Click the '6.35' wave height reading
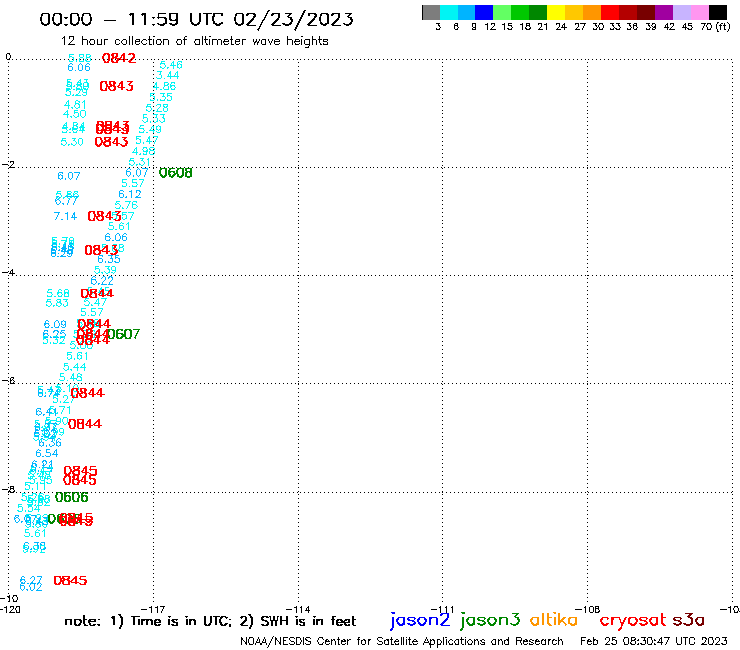Image resolution: width=740 pixels, height=650 pixels. [109, 259]
